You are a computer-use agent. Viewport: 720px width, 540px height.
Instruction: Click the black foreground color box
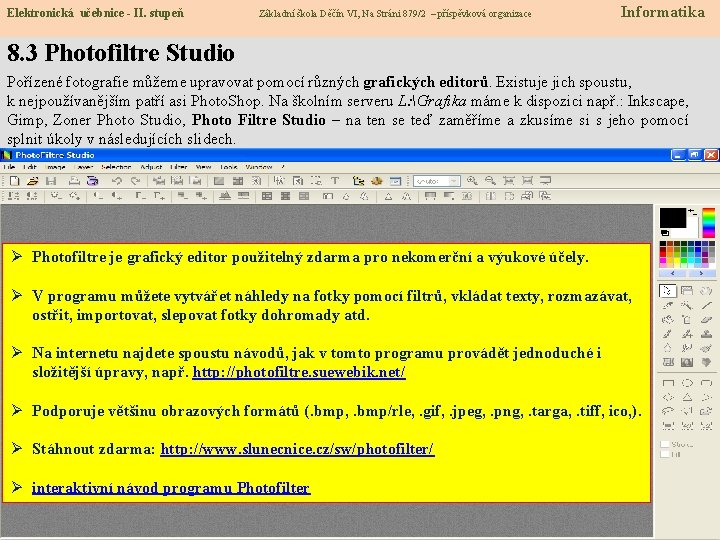673,218
